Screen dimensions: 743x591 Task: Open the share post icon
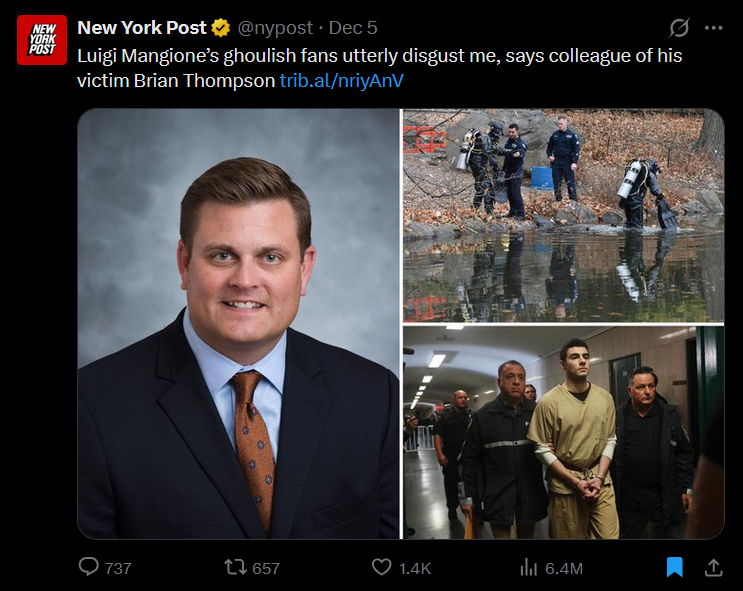tap(713, 567)
